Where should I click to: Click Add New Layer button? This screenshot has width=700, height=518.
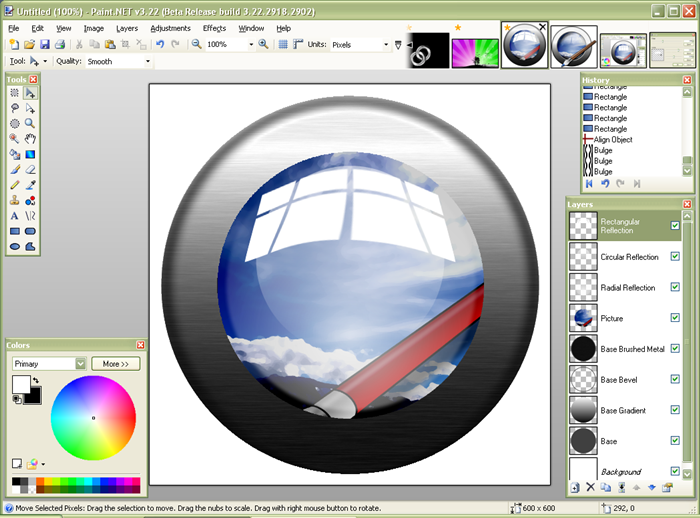575,487
